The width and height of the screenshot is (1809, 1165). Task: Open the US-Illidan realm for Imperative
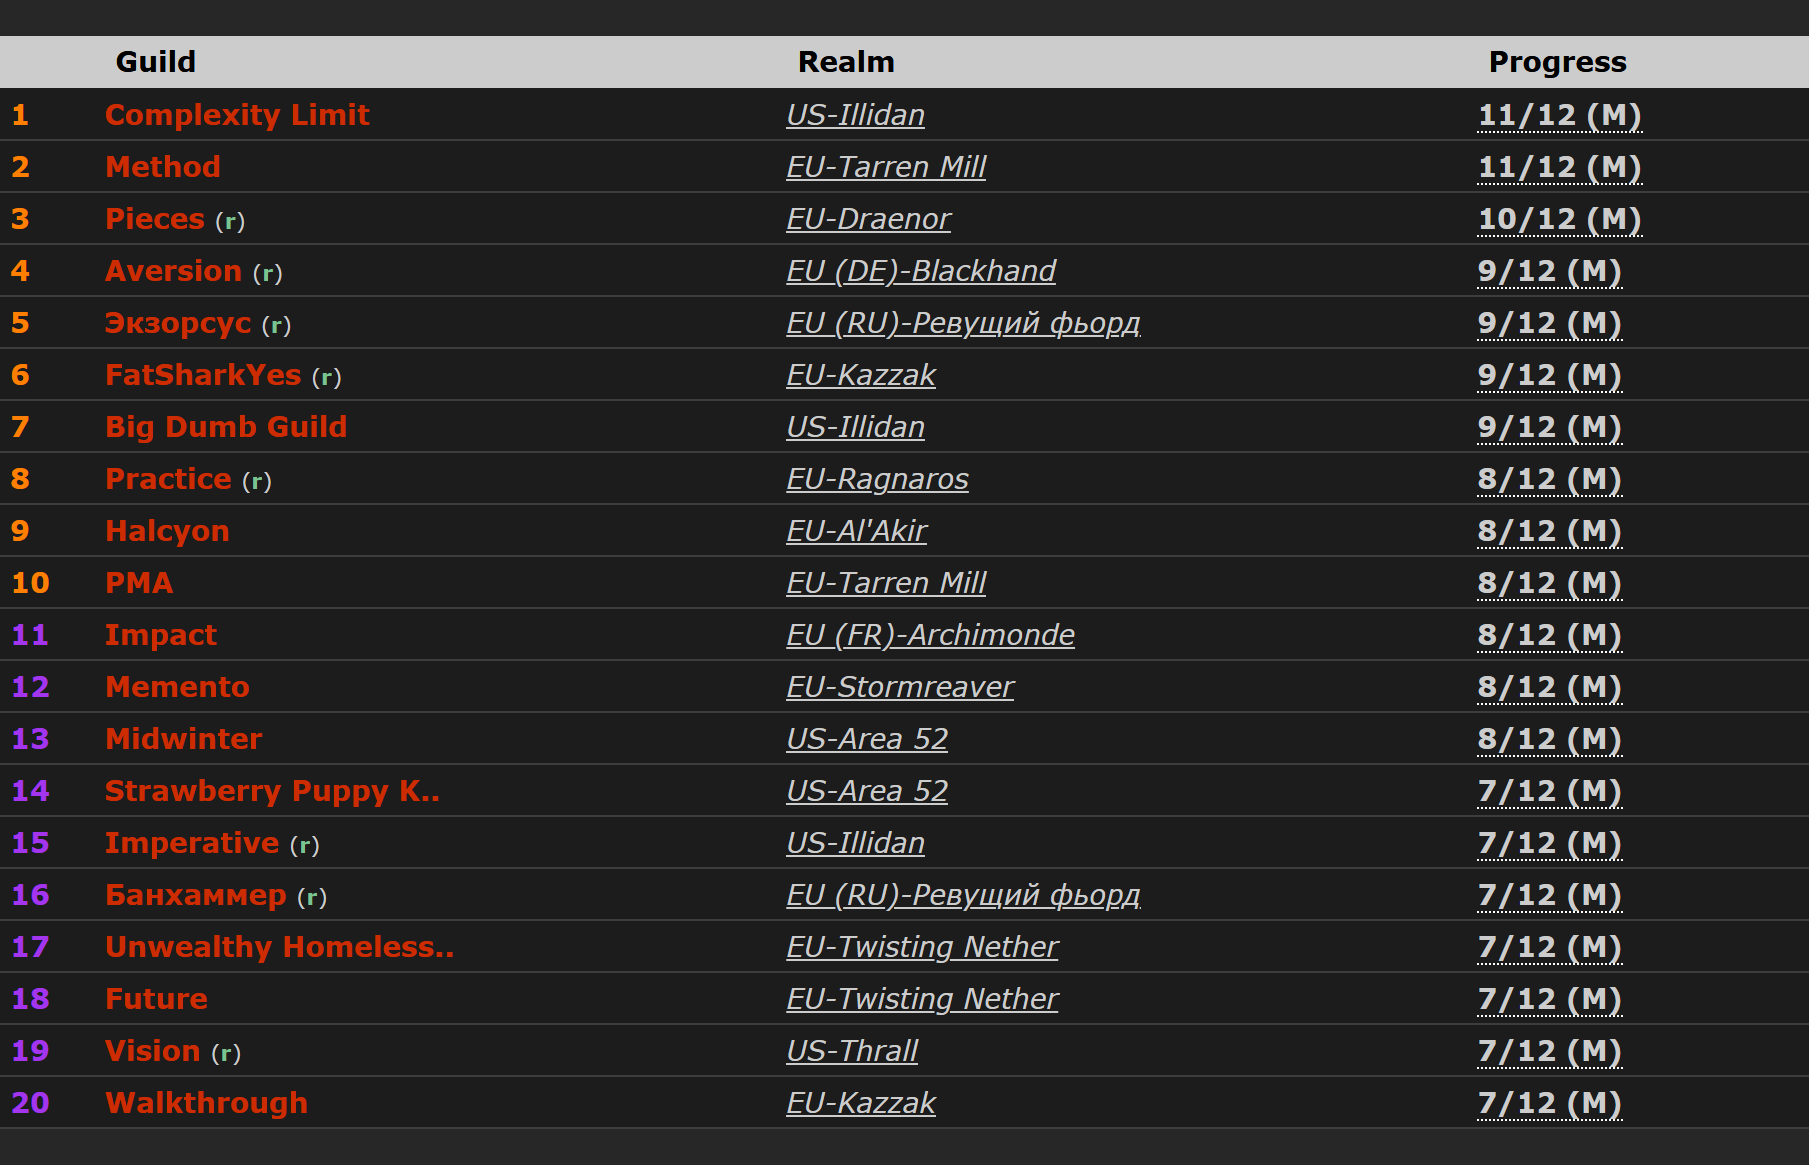click(x=855, y=843)
